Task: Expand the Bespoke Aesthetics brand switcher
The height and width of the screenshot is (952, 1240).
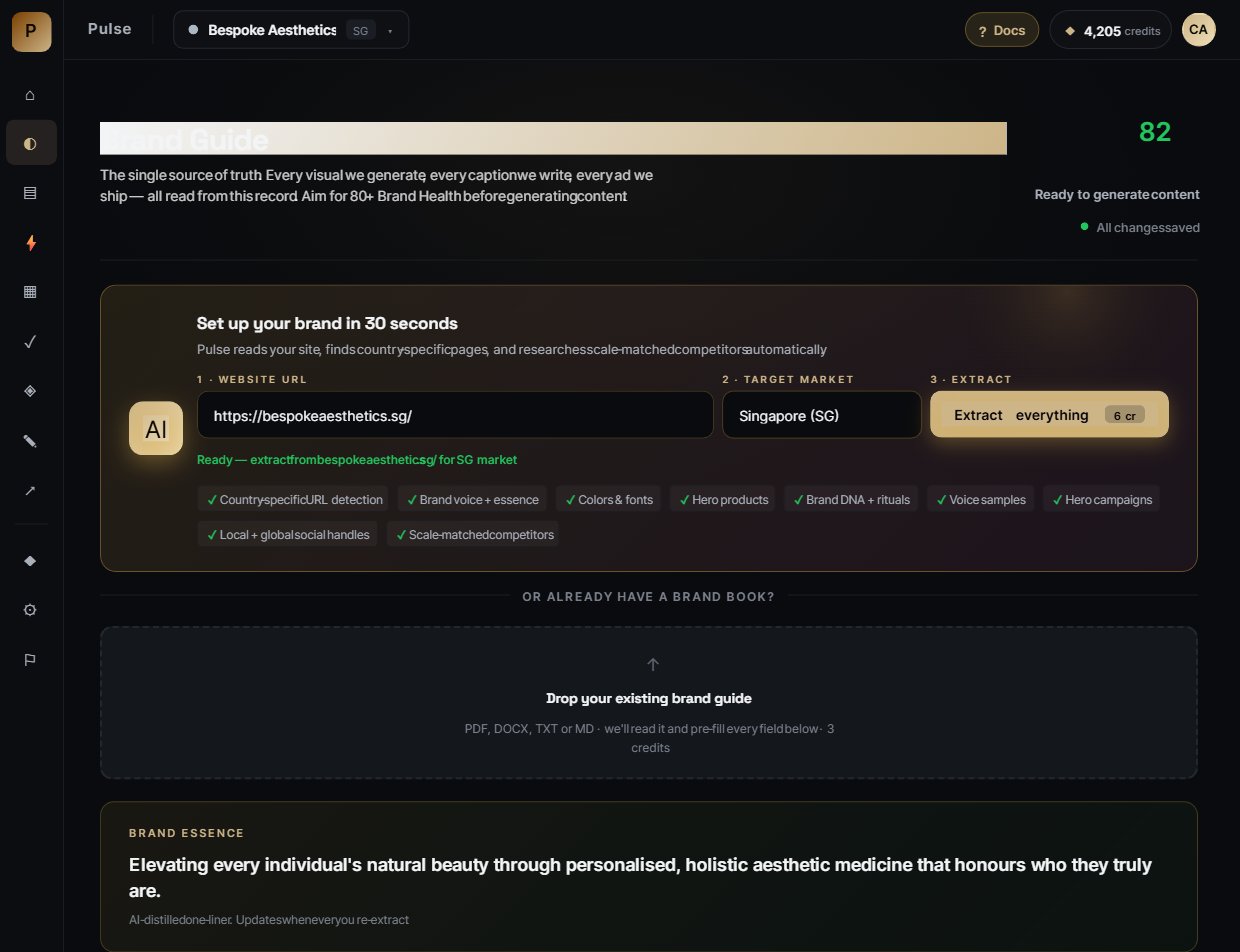Action: point(291,30)
